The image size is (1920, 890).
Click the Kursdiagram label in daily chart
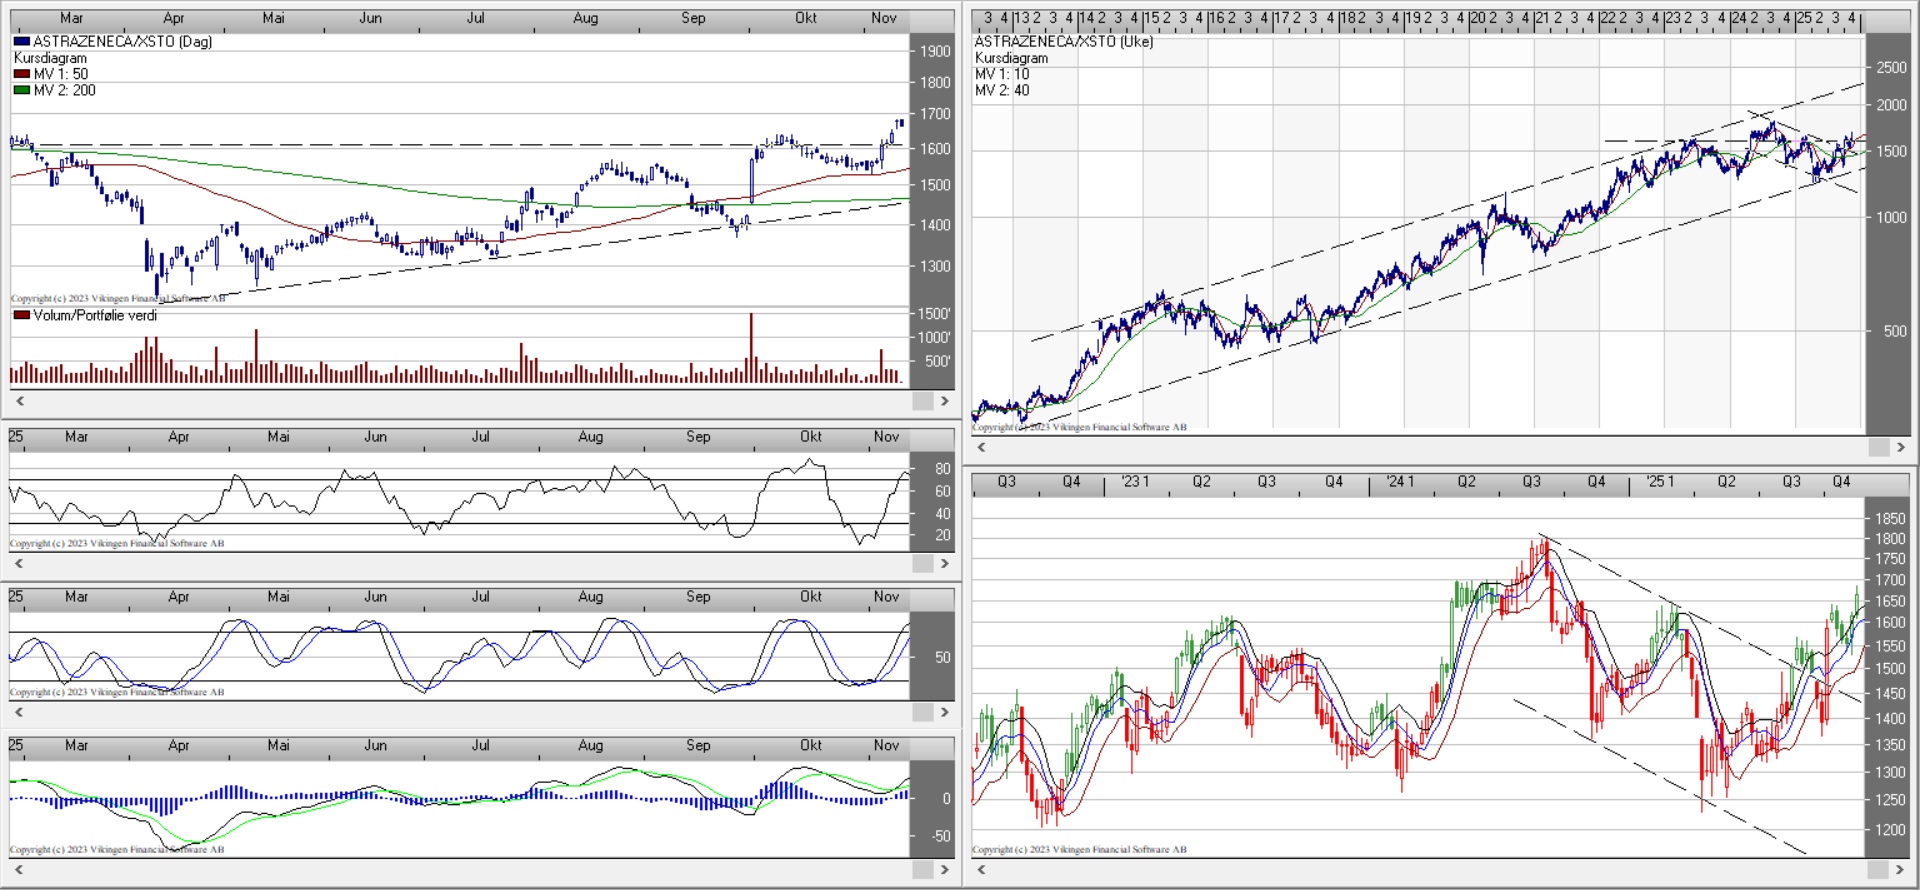(x=50, y=58)
